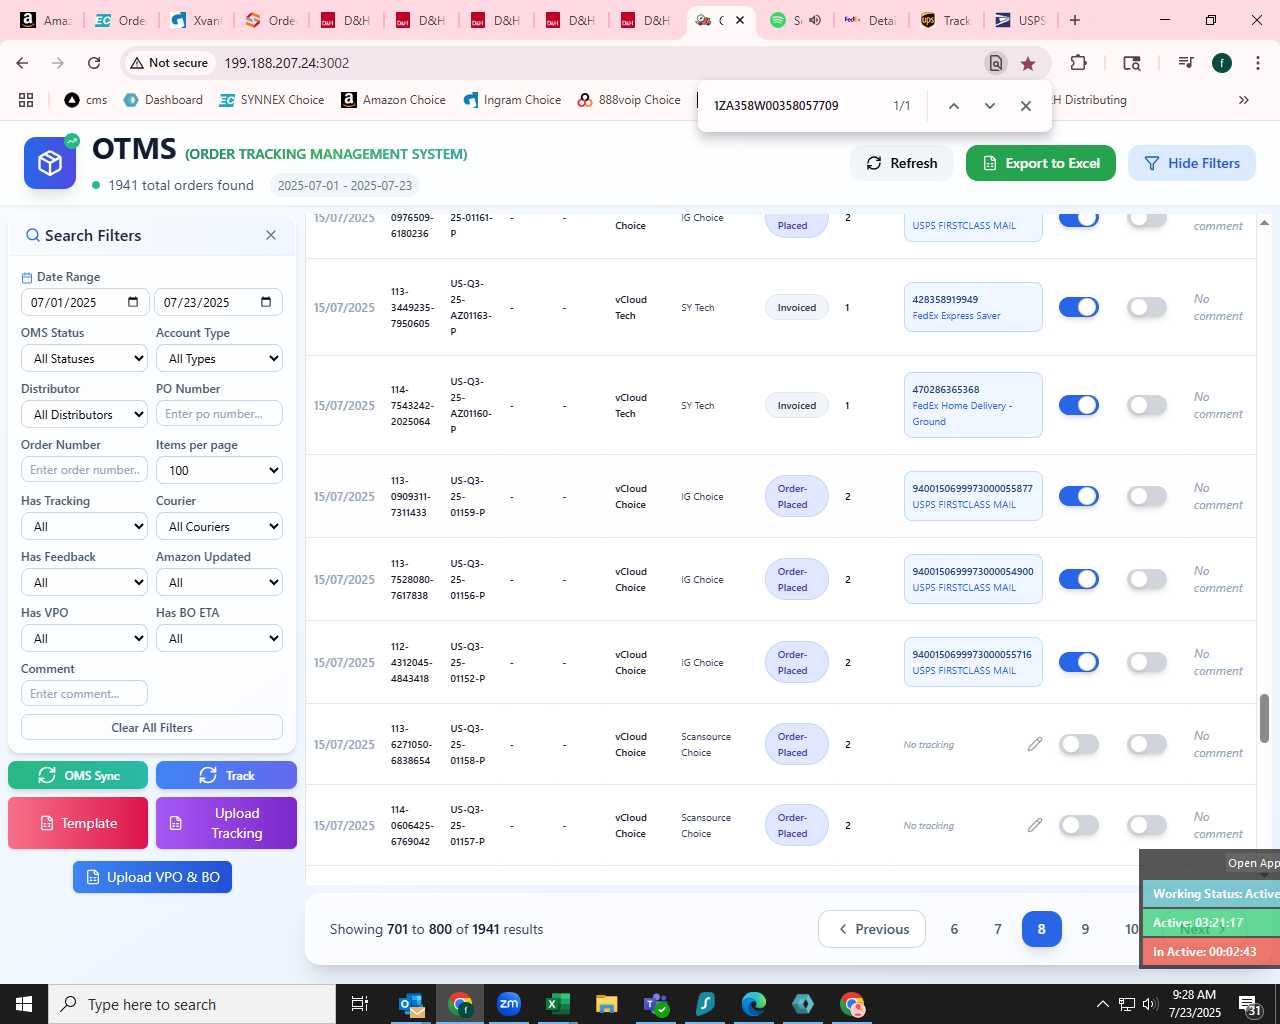Image resolution: width=1280 pixels, height=1024 pixels.
Task: Click the OTMS cube logo icon
Action: [50, 163]
